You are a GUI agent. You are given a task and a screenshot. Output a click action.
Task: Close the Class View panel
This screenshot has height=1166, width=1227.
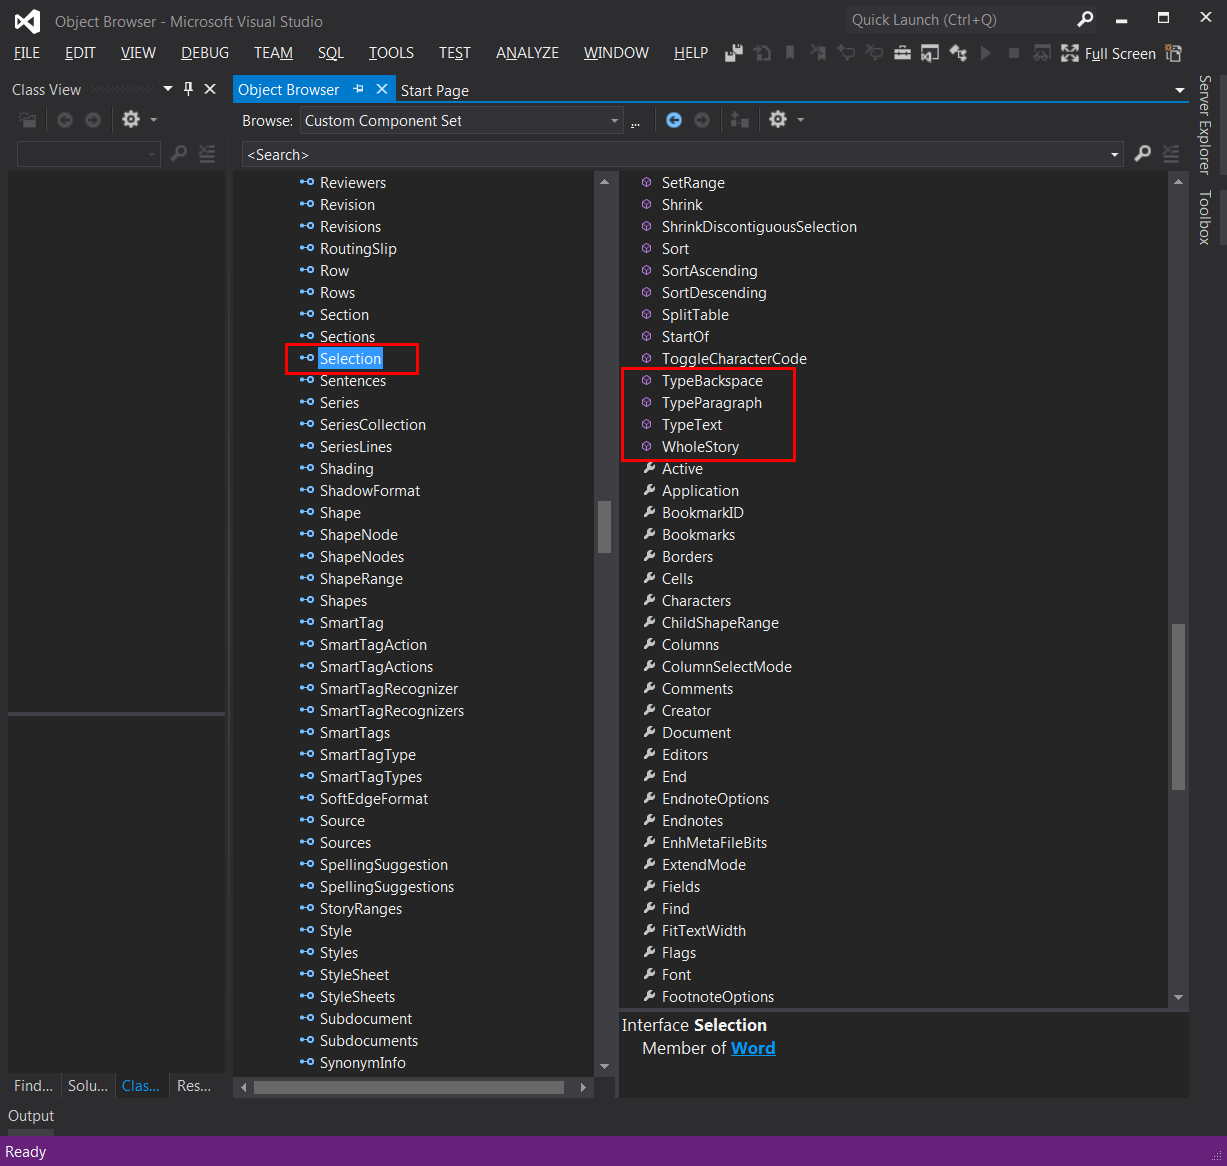click(x=210, y=89)
